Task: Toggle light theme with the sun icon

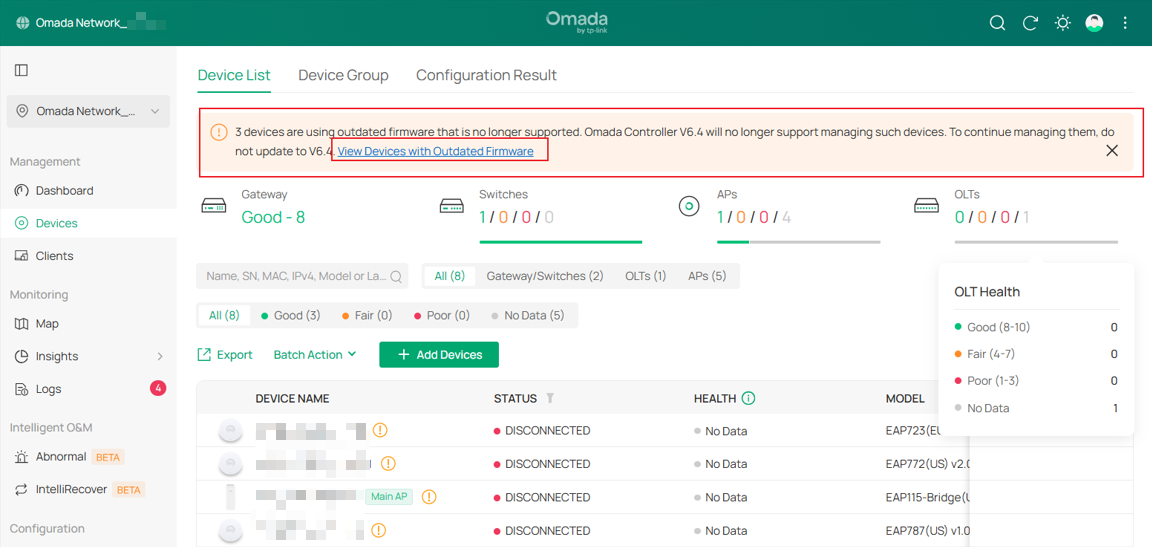Action: (1062, 23)
